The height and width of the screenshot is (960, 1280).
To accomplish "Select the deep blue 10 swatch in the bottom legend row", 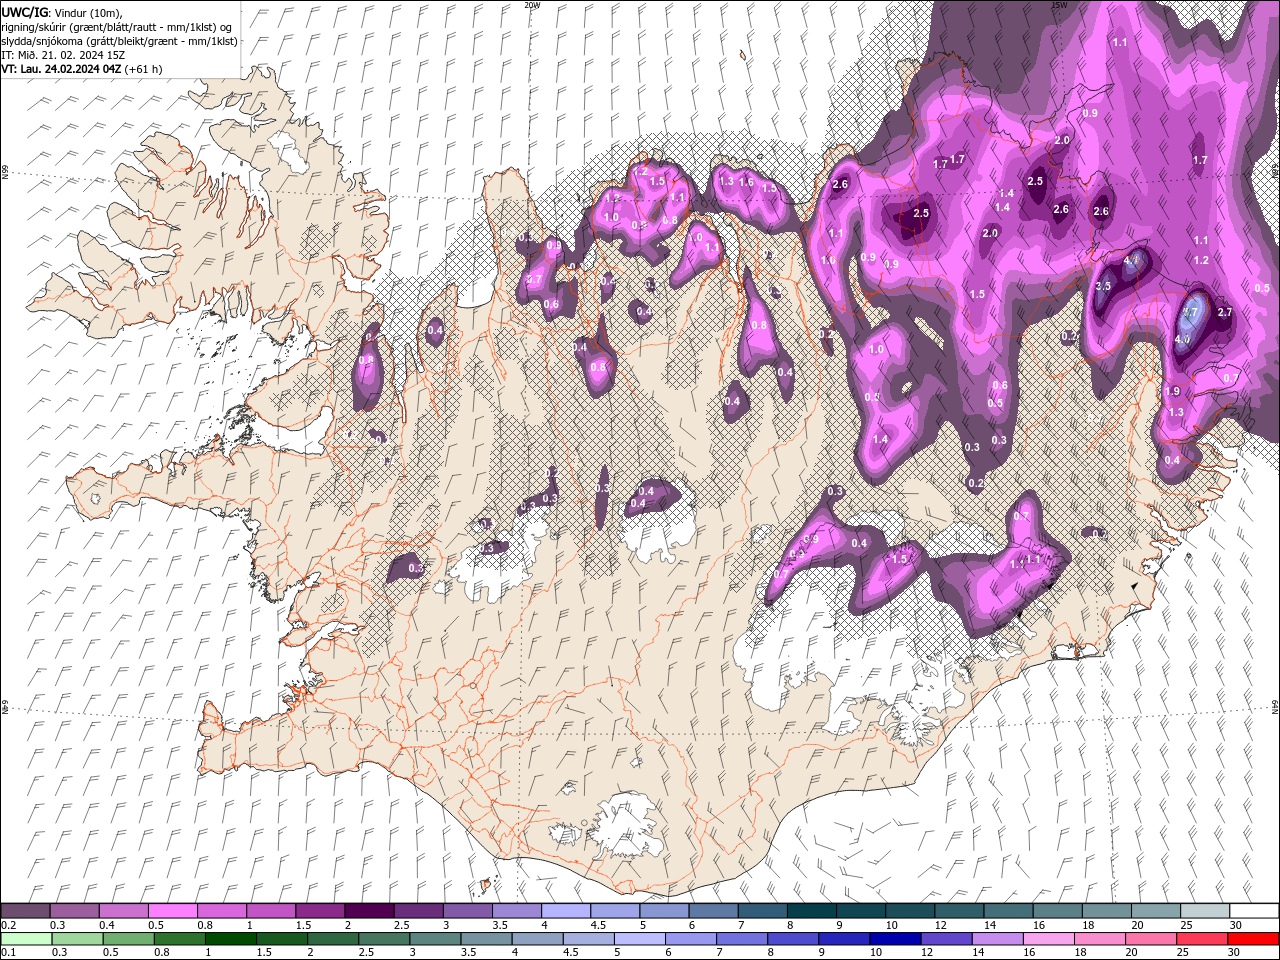I will [895, 939].
